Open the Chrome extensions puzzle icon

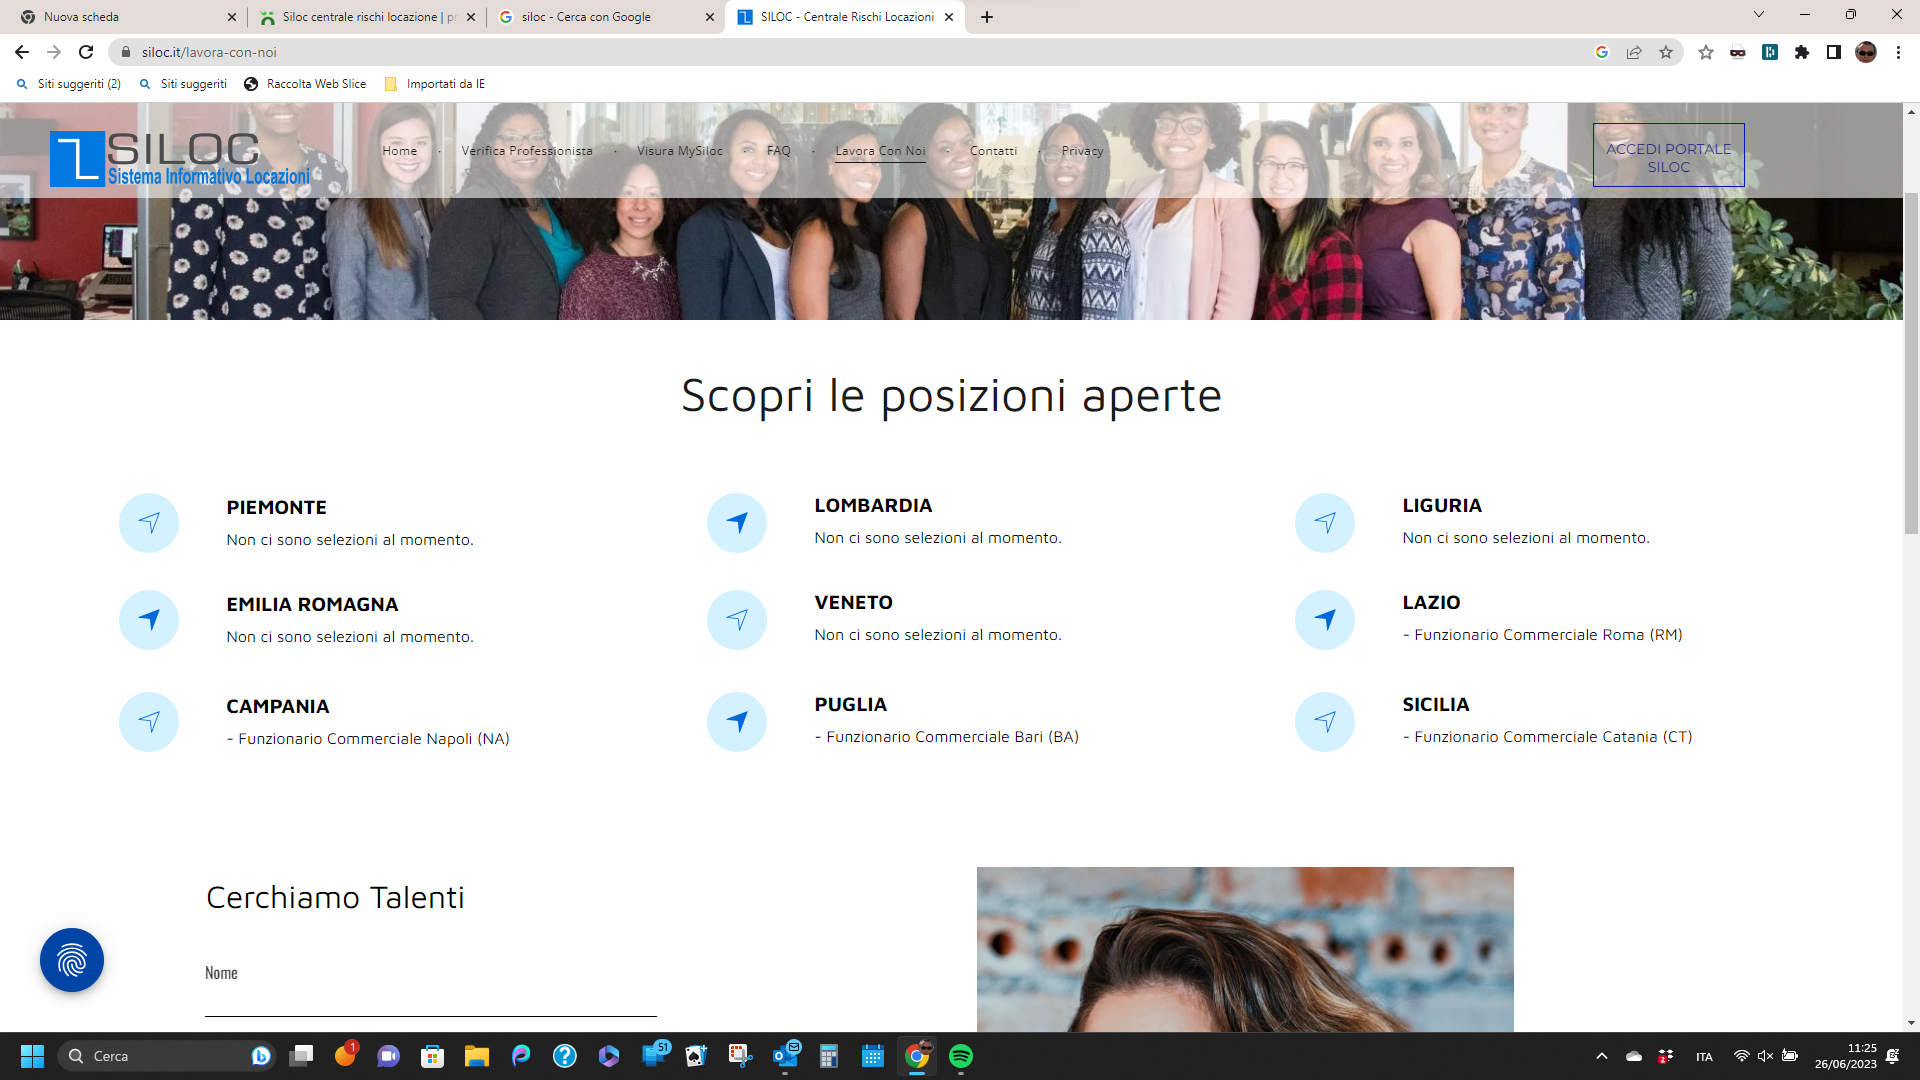point(1802,52)
